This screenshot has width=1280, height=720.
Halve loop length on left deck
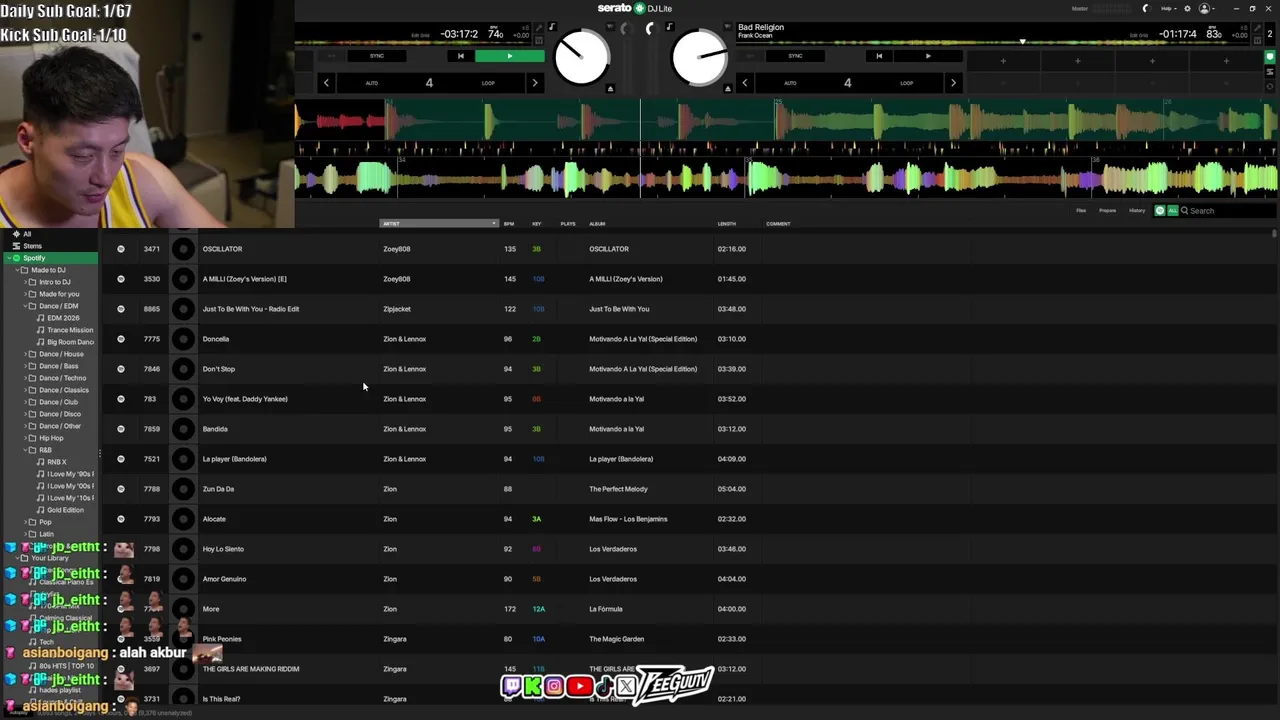[x=326, y=83]
